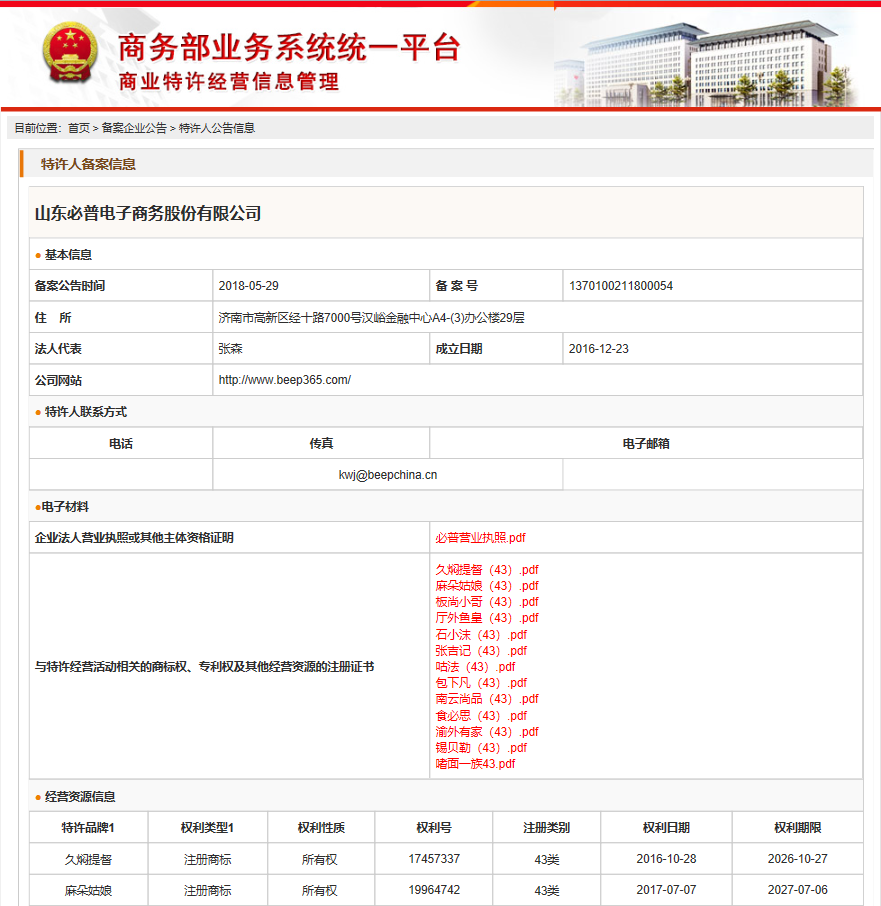Click the 备案公告时间 field label
Image resolution: width=881 pixels, height=906 pixels.
pos(70,286)
